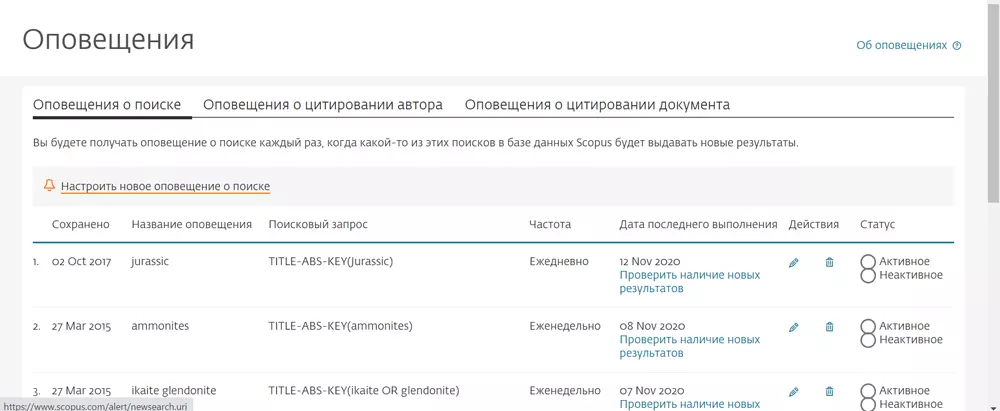
Task: Delete the ikaite glendonite alert trash icon
Action: [x=829, y=391]
